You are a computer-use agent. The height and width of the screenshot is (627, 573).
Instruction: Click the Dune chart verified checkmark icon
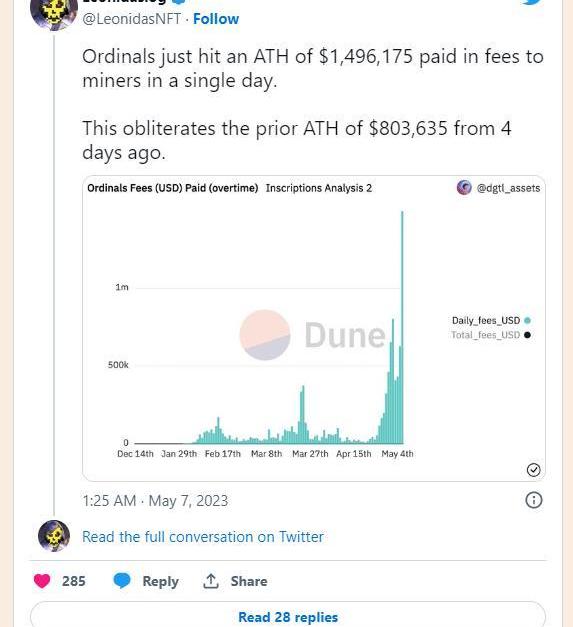[534, 470]
